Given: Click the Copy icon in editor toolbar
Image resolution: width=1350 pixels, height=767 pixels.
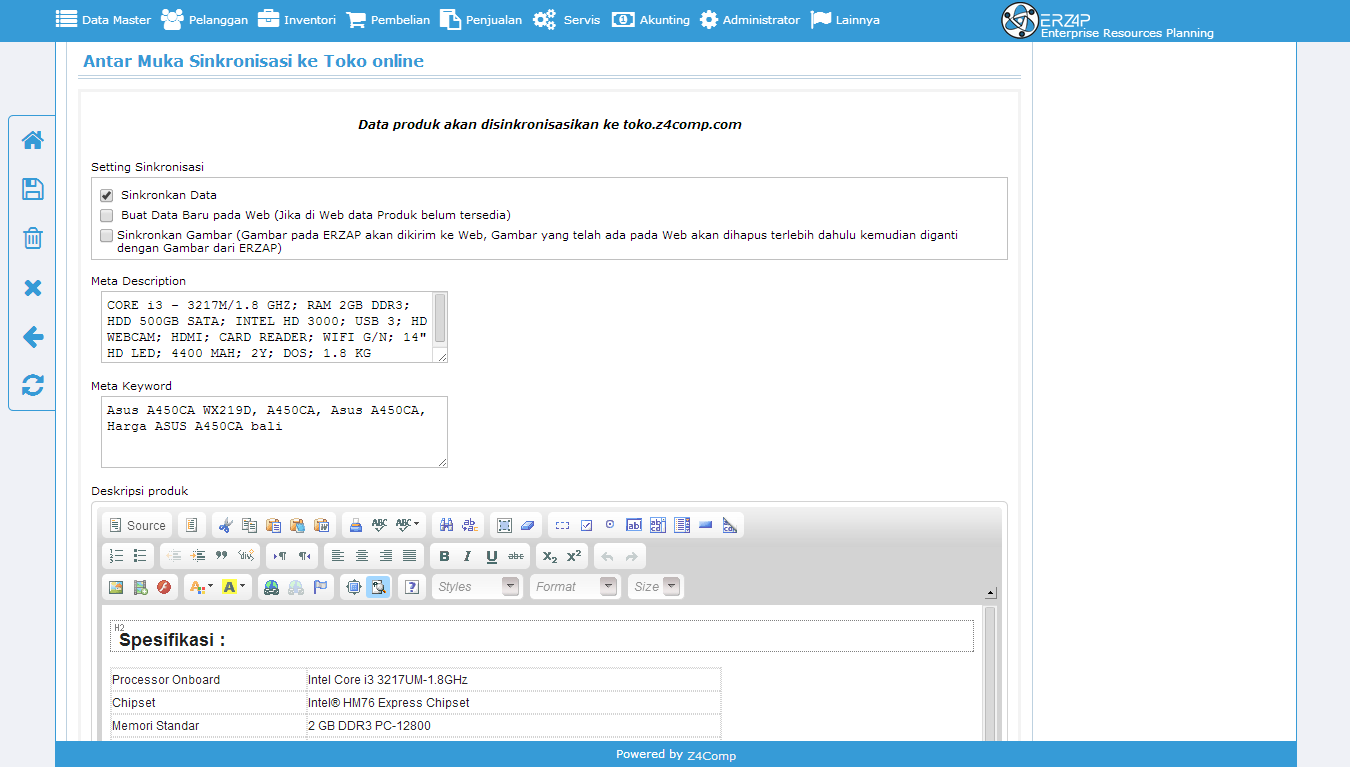Looking at the screenshot, I should (x=249, y=526).
